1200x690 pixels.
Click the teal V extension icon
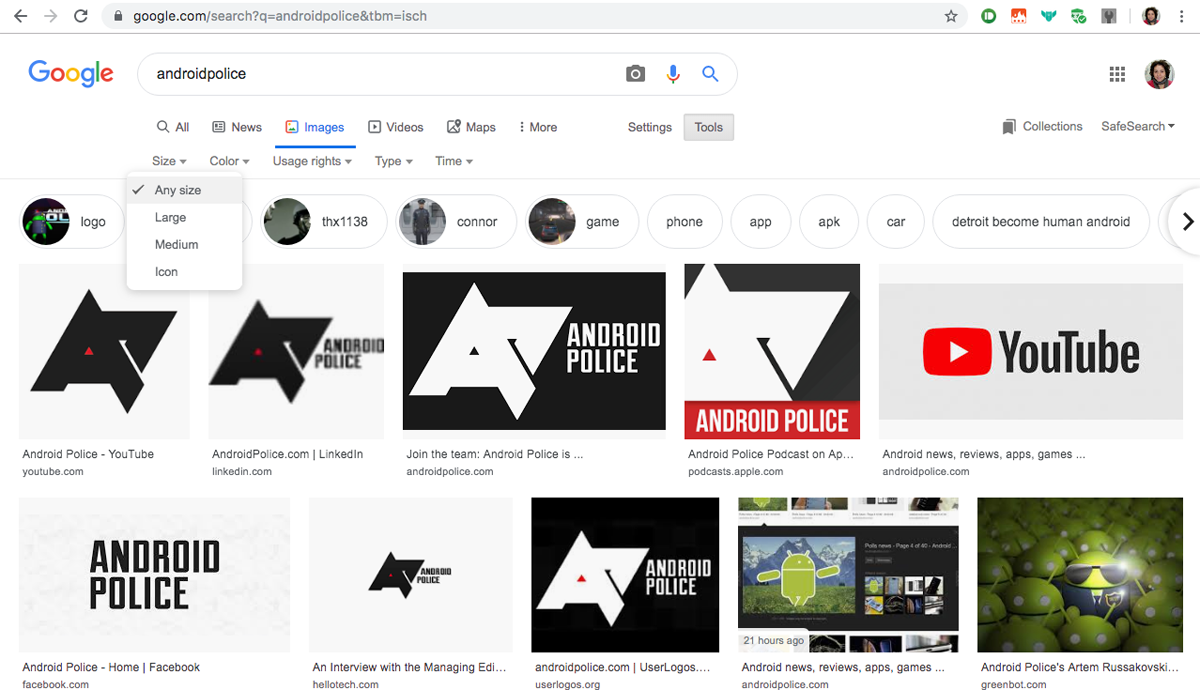click(x=1049, y=16)
